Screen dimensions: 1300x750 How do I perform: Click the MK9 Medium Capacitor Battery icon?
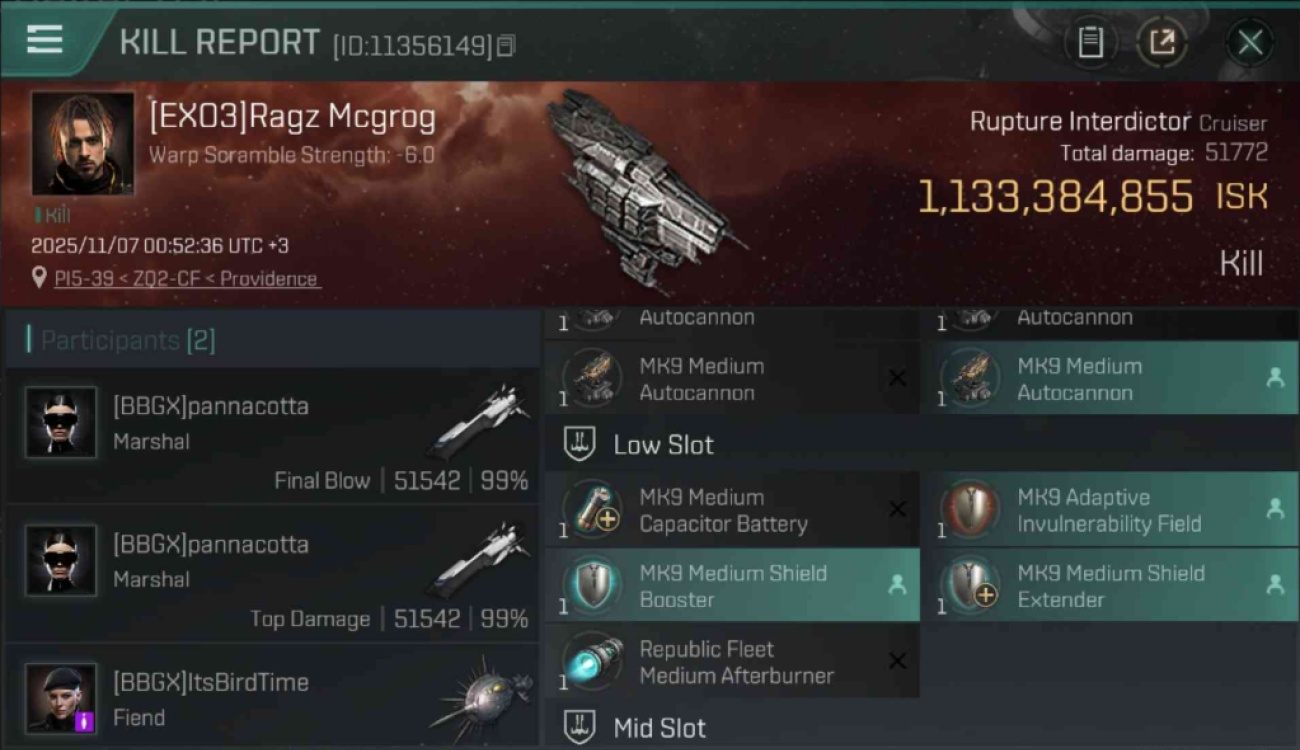click(x=592, y=510)
